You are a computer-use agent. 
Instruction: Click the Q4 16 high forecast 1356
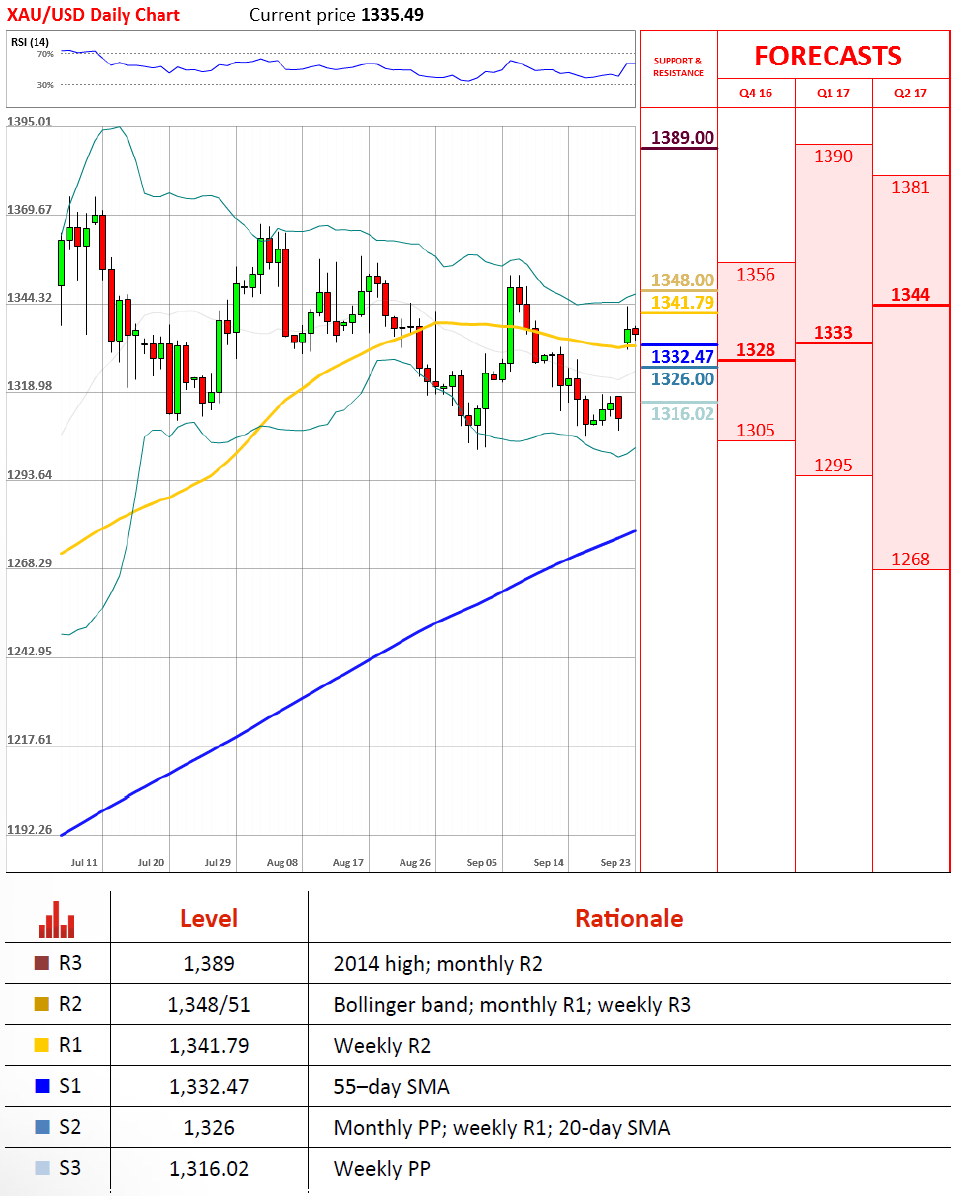tap(755, 275)
